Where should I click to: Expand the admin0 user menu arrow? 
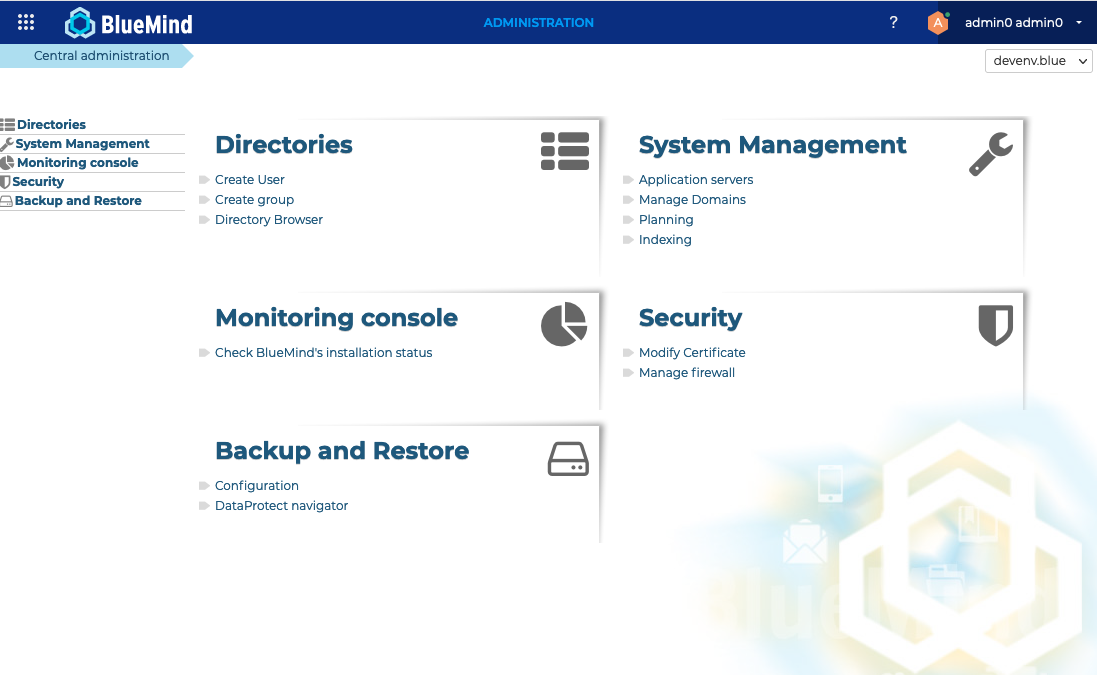pyautogui.click(x=1079, y=23)
